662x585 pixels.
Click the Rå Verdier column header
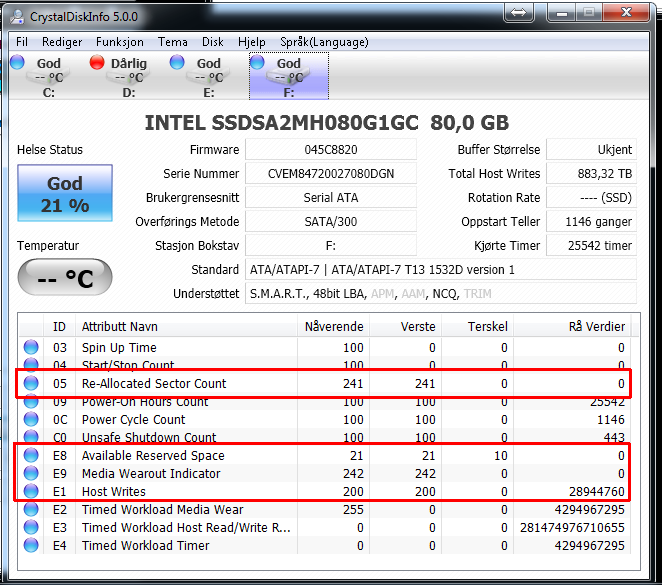(572, 326)
